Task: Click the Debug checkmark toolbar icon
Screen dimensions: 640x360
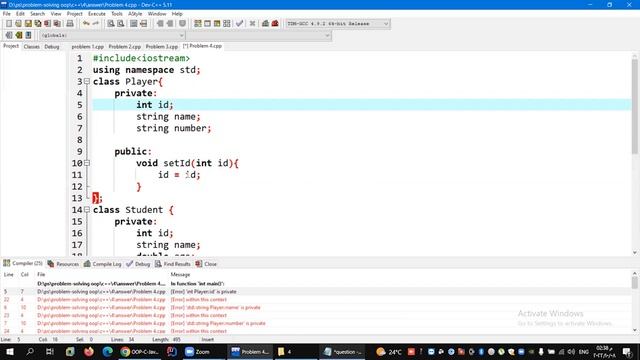Action: pos(240,24)
